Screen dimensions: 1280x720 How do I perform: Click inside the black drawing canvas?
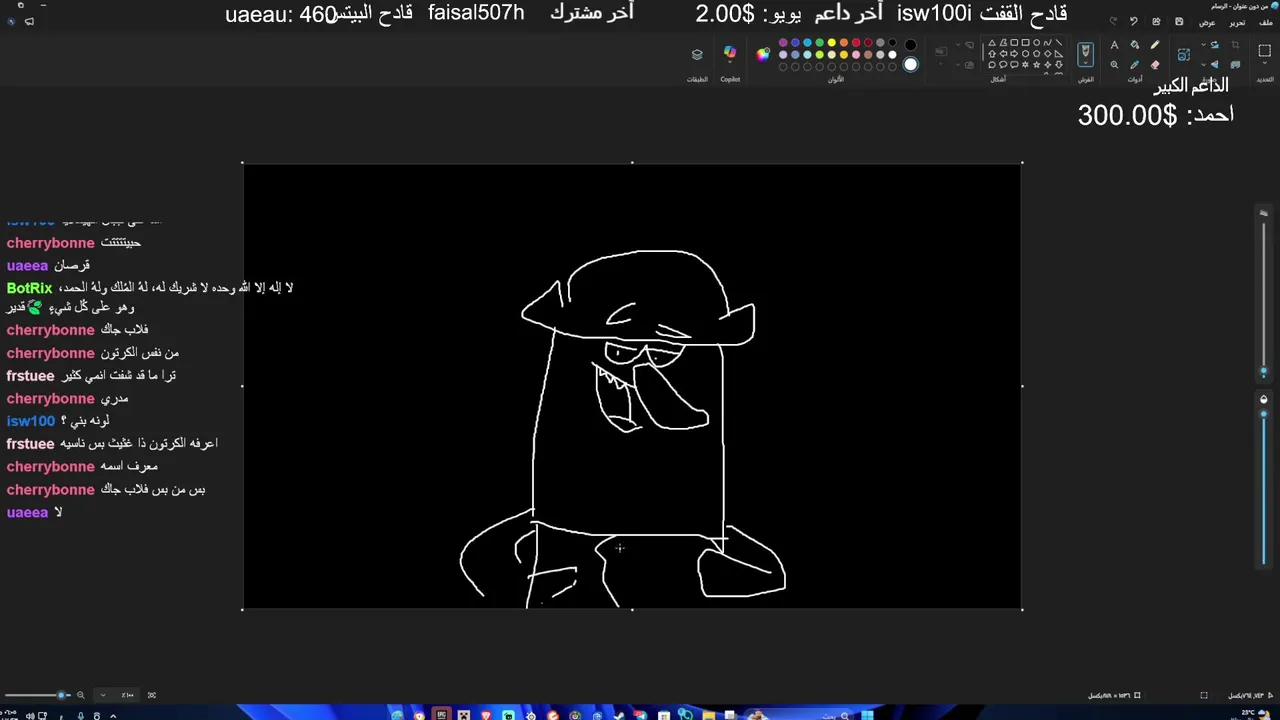(632, 386)
